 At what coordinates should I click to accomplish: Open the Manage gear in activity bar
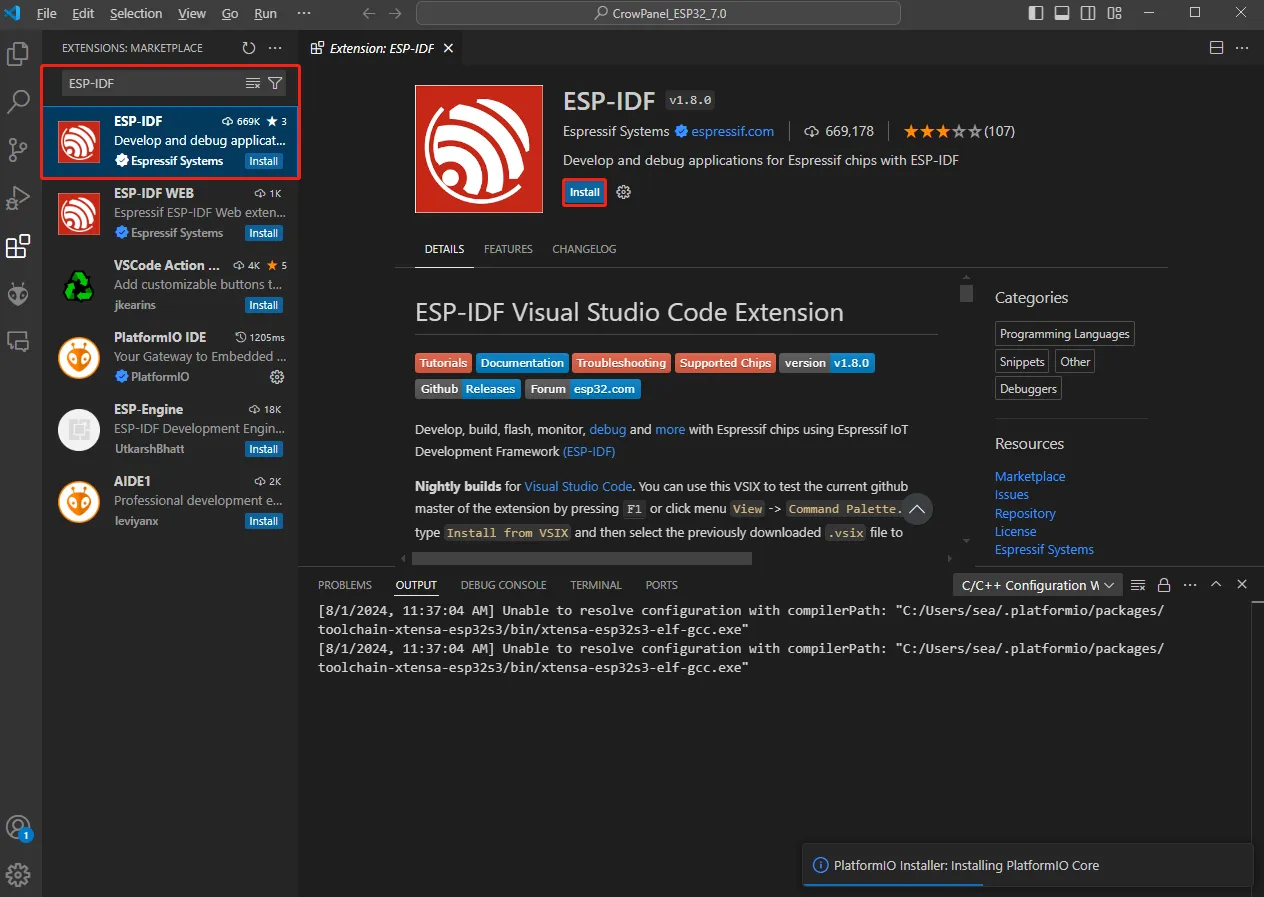[x=18, y=875]
